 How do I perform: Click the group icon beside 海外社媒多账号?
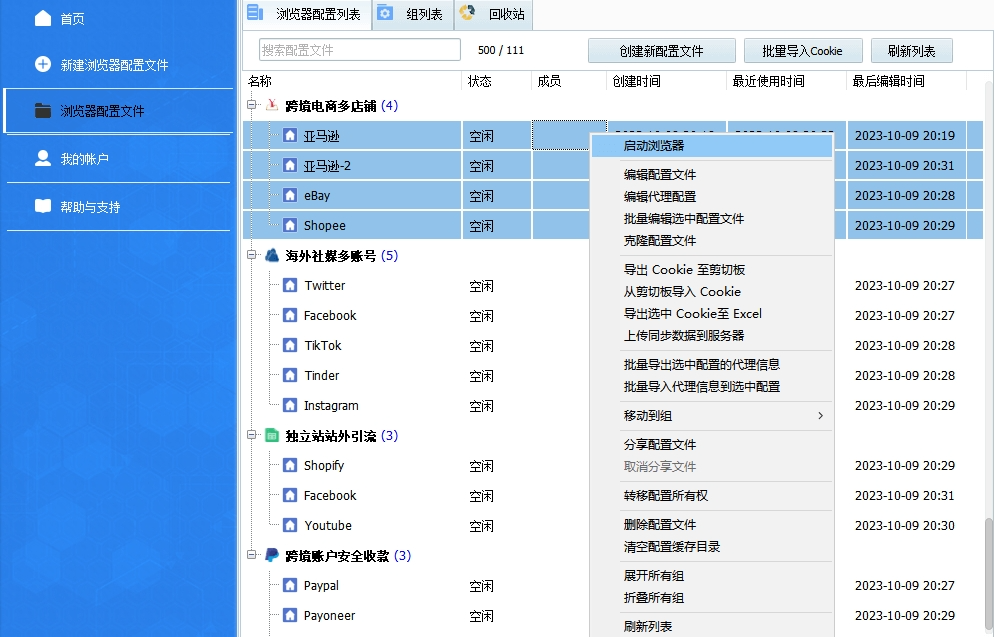coord(271,254)
